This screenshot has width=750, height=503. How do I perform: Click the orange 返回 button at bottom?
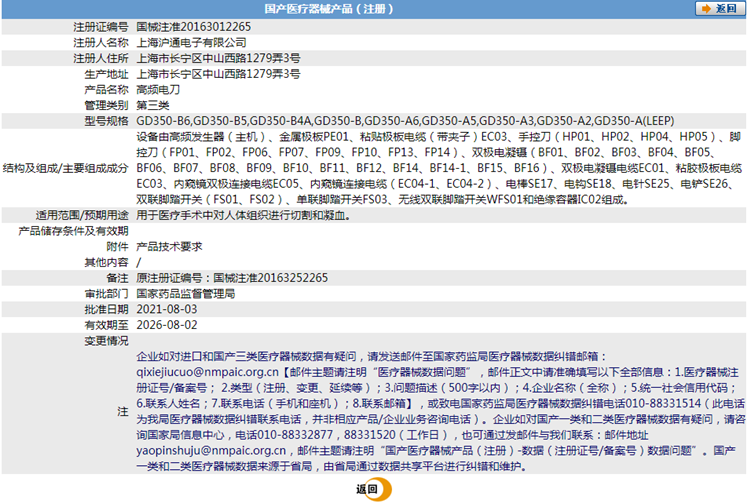(374, 489)
